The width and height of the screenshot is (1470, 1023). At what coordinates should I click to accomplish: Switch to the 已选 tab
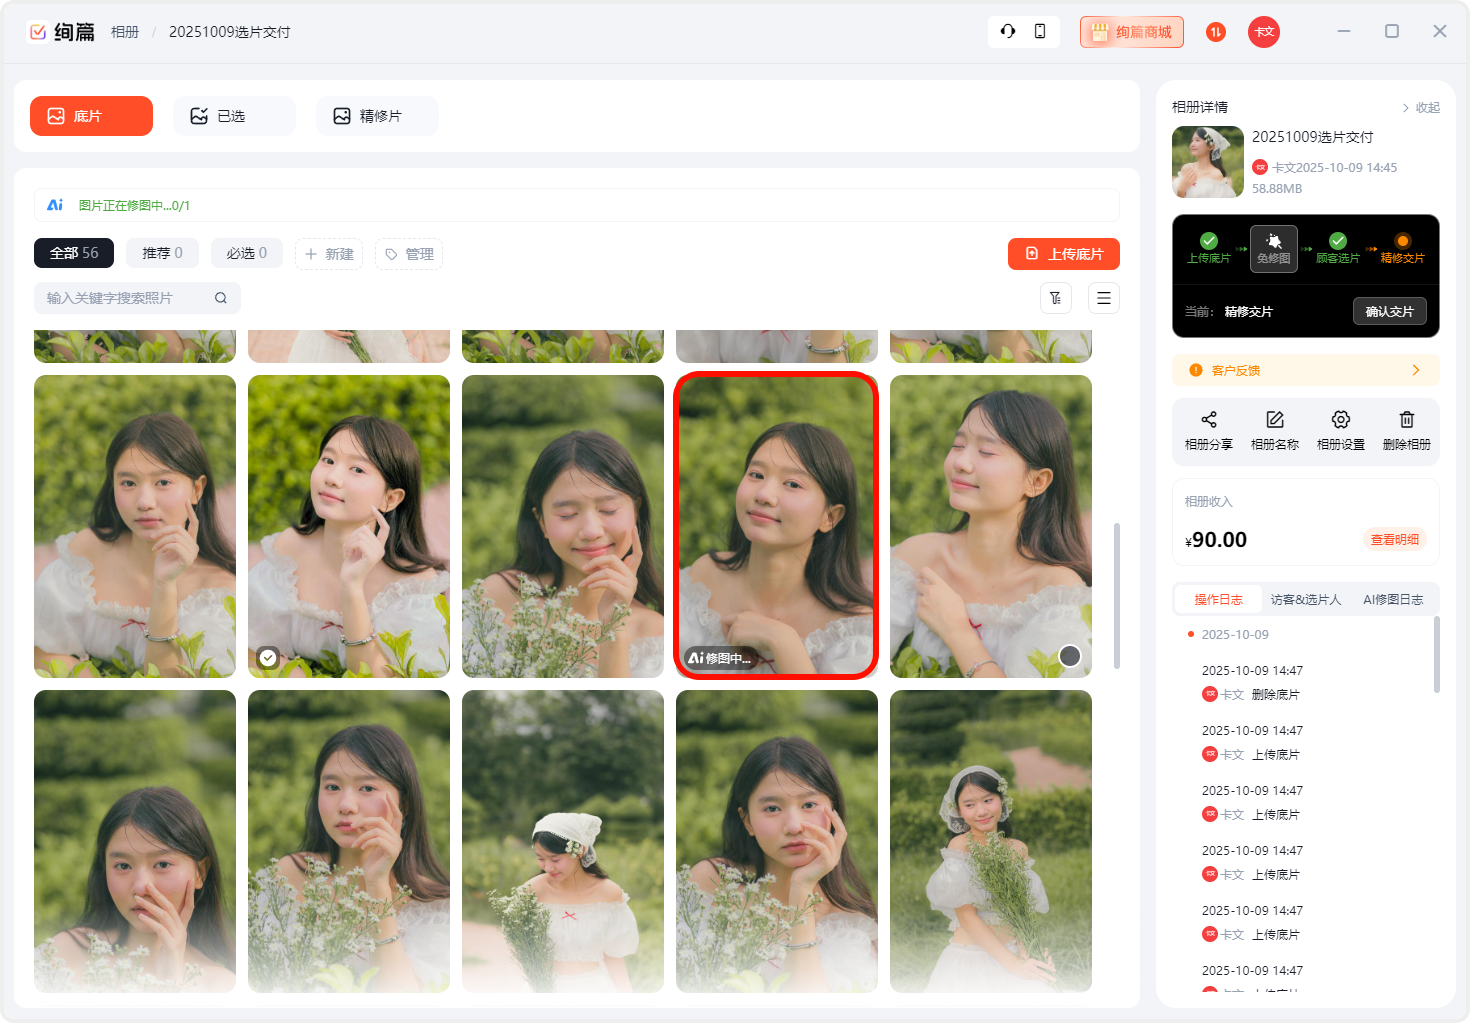coord(234,116)
